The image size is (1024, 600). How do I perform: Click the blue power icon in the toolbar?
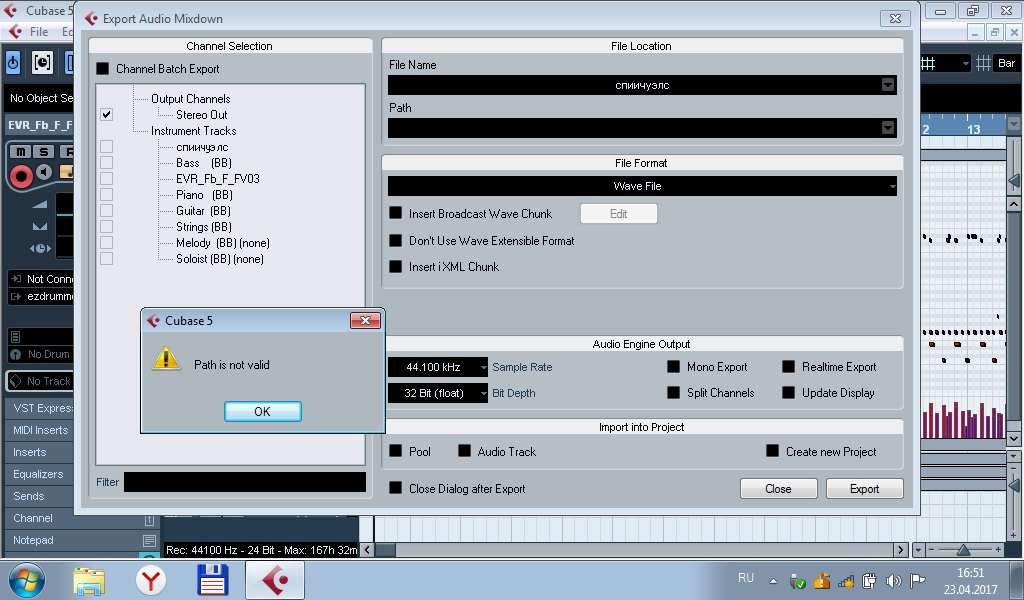tap(13, 63)
